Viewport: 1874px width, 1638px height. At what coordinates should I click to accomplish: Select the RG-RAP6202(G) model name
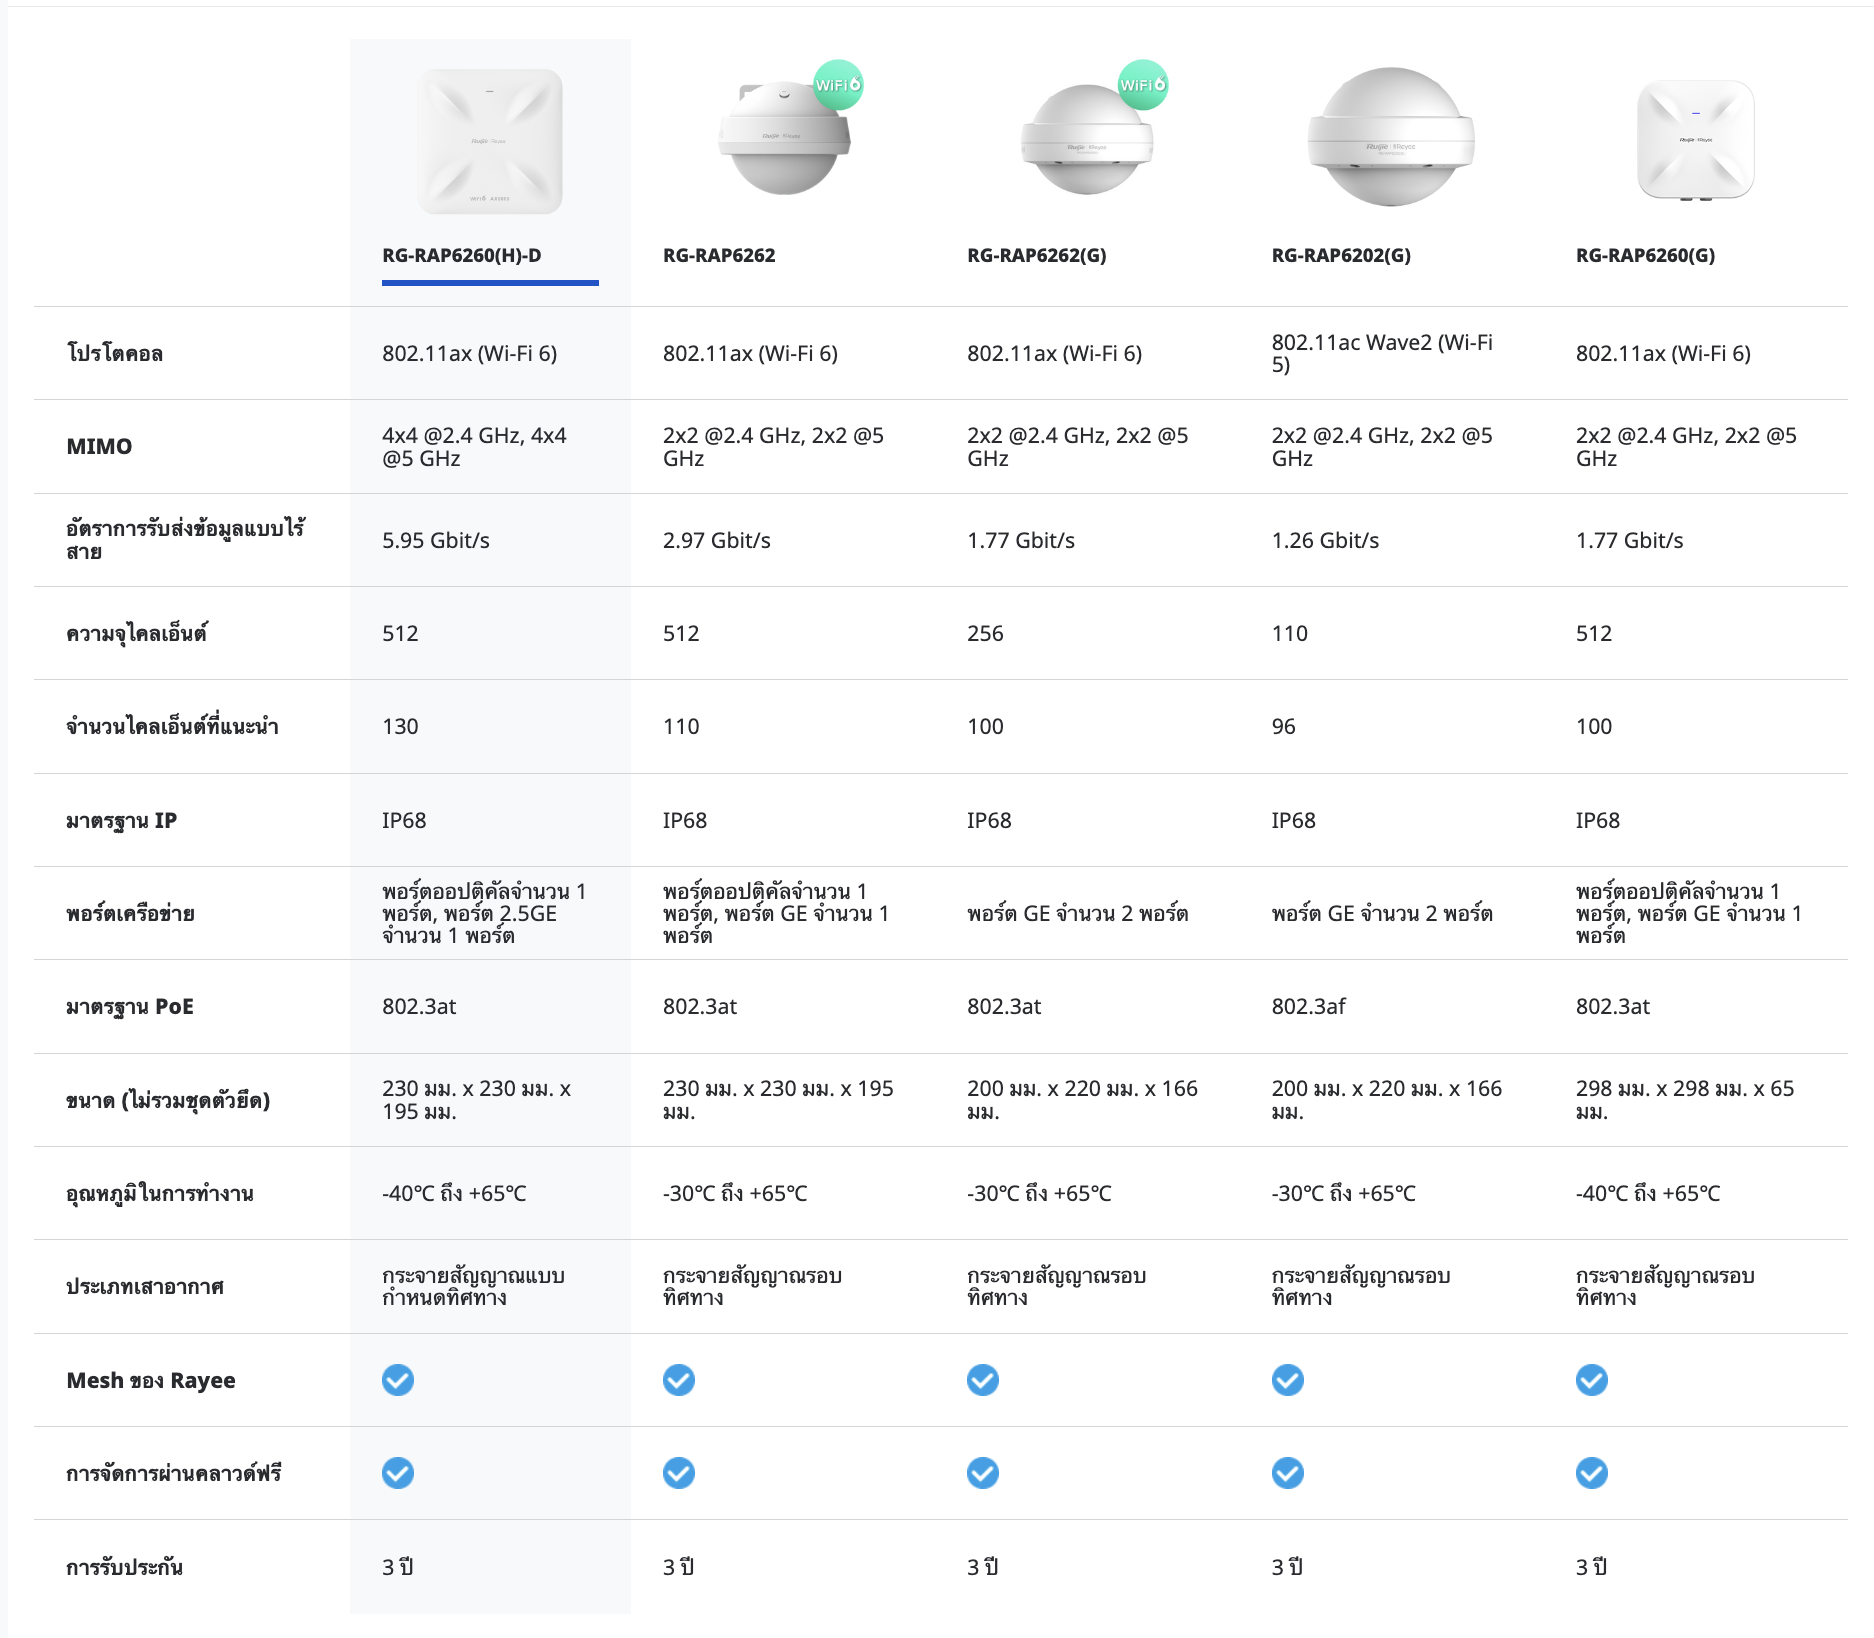[x=1340, y=255]
